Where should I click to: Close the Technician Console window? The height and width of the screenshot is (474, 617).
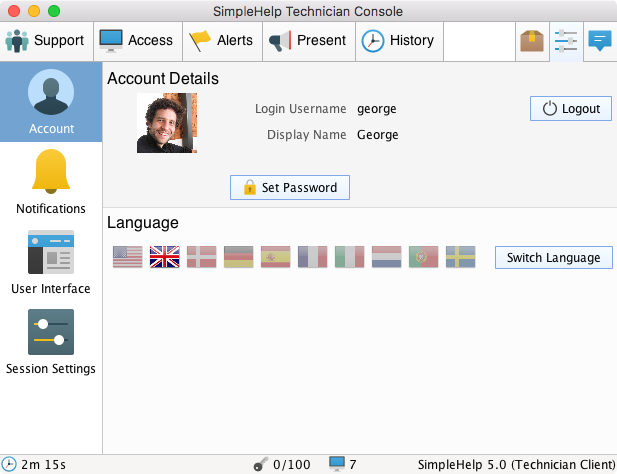point(14,11)
